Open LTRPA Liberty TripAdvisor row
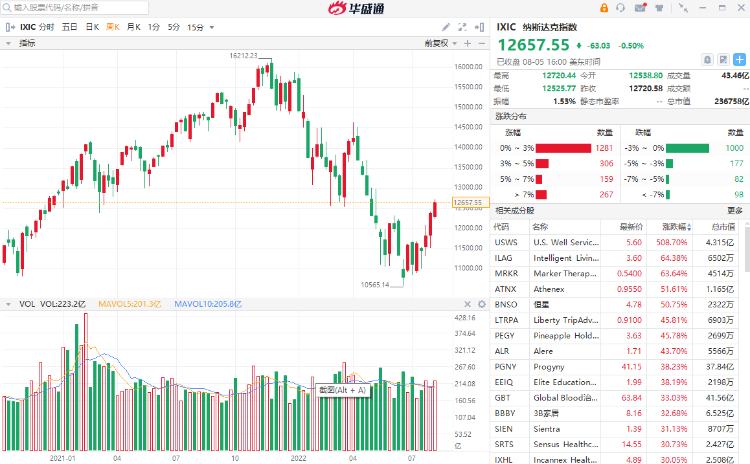Viewport: 750px width, 464px height. coord(615,320)
